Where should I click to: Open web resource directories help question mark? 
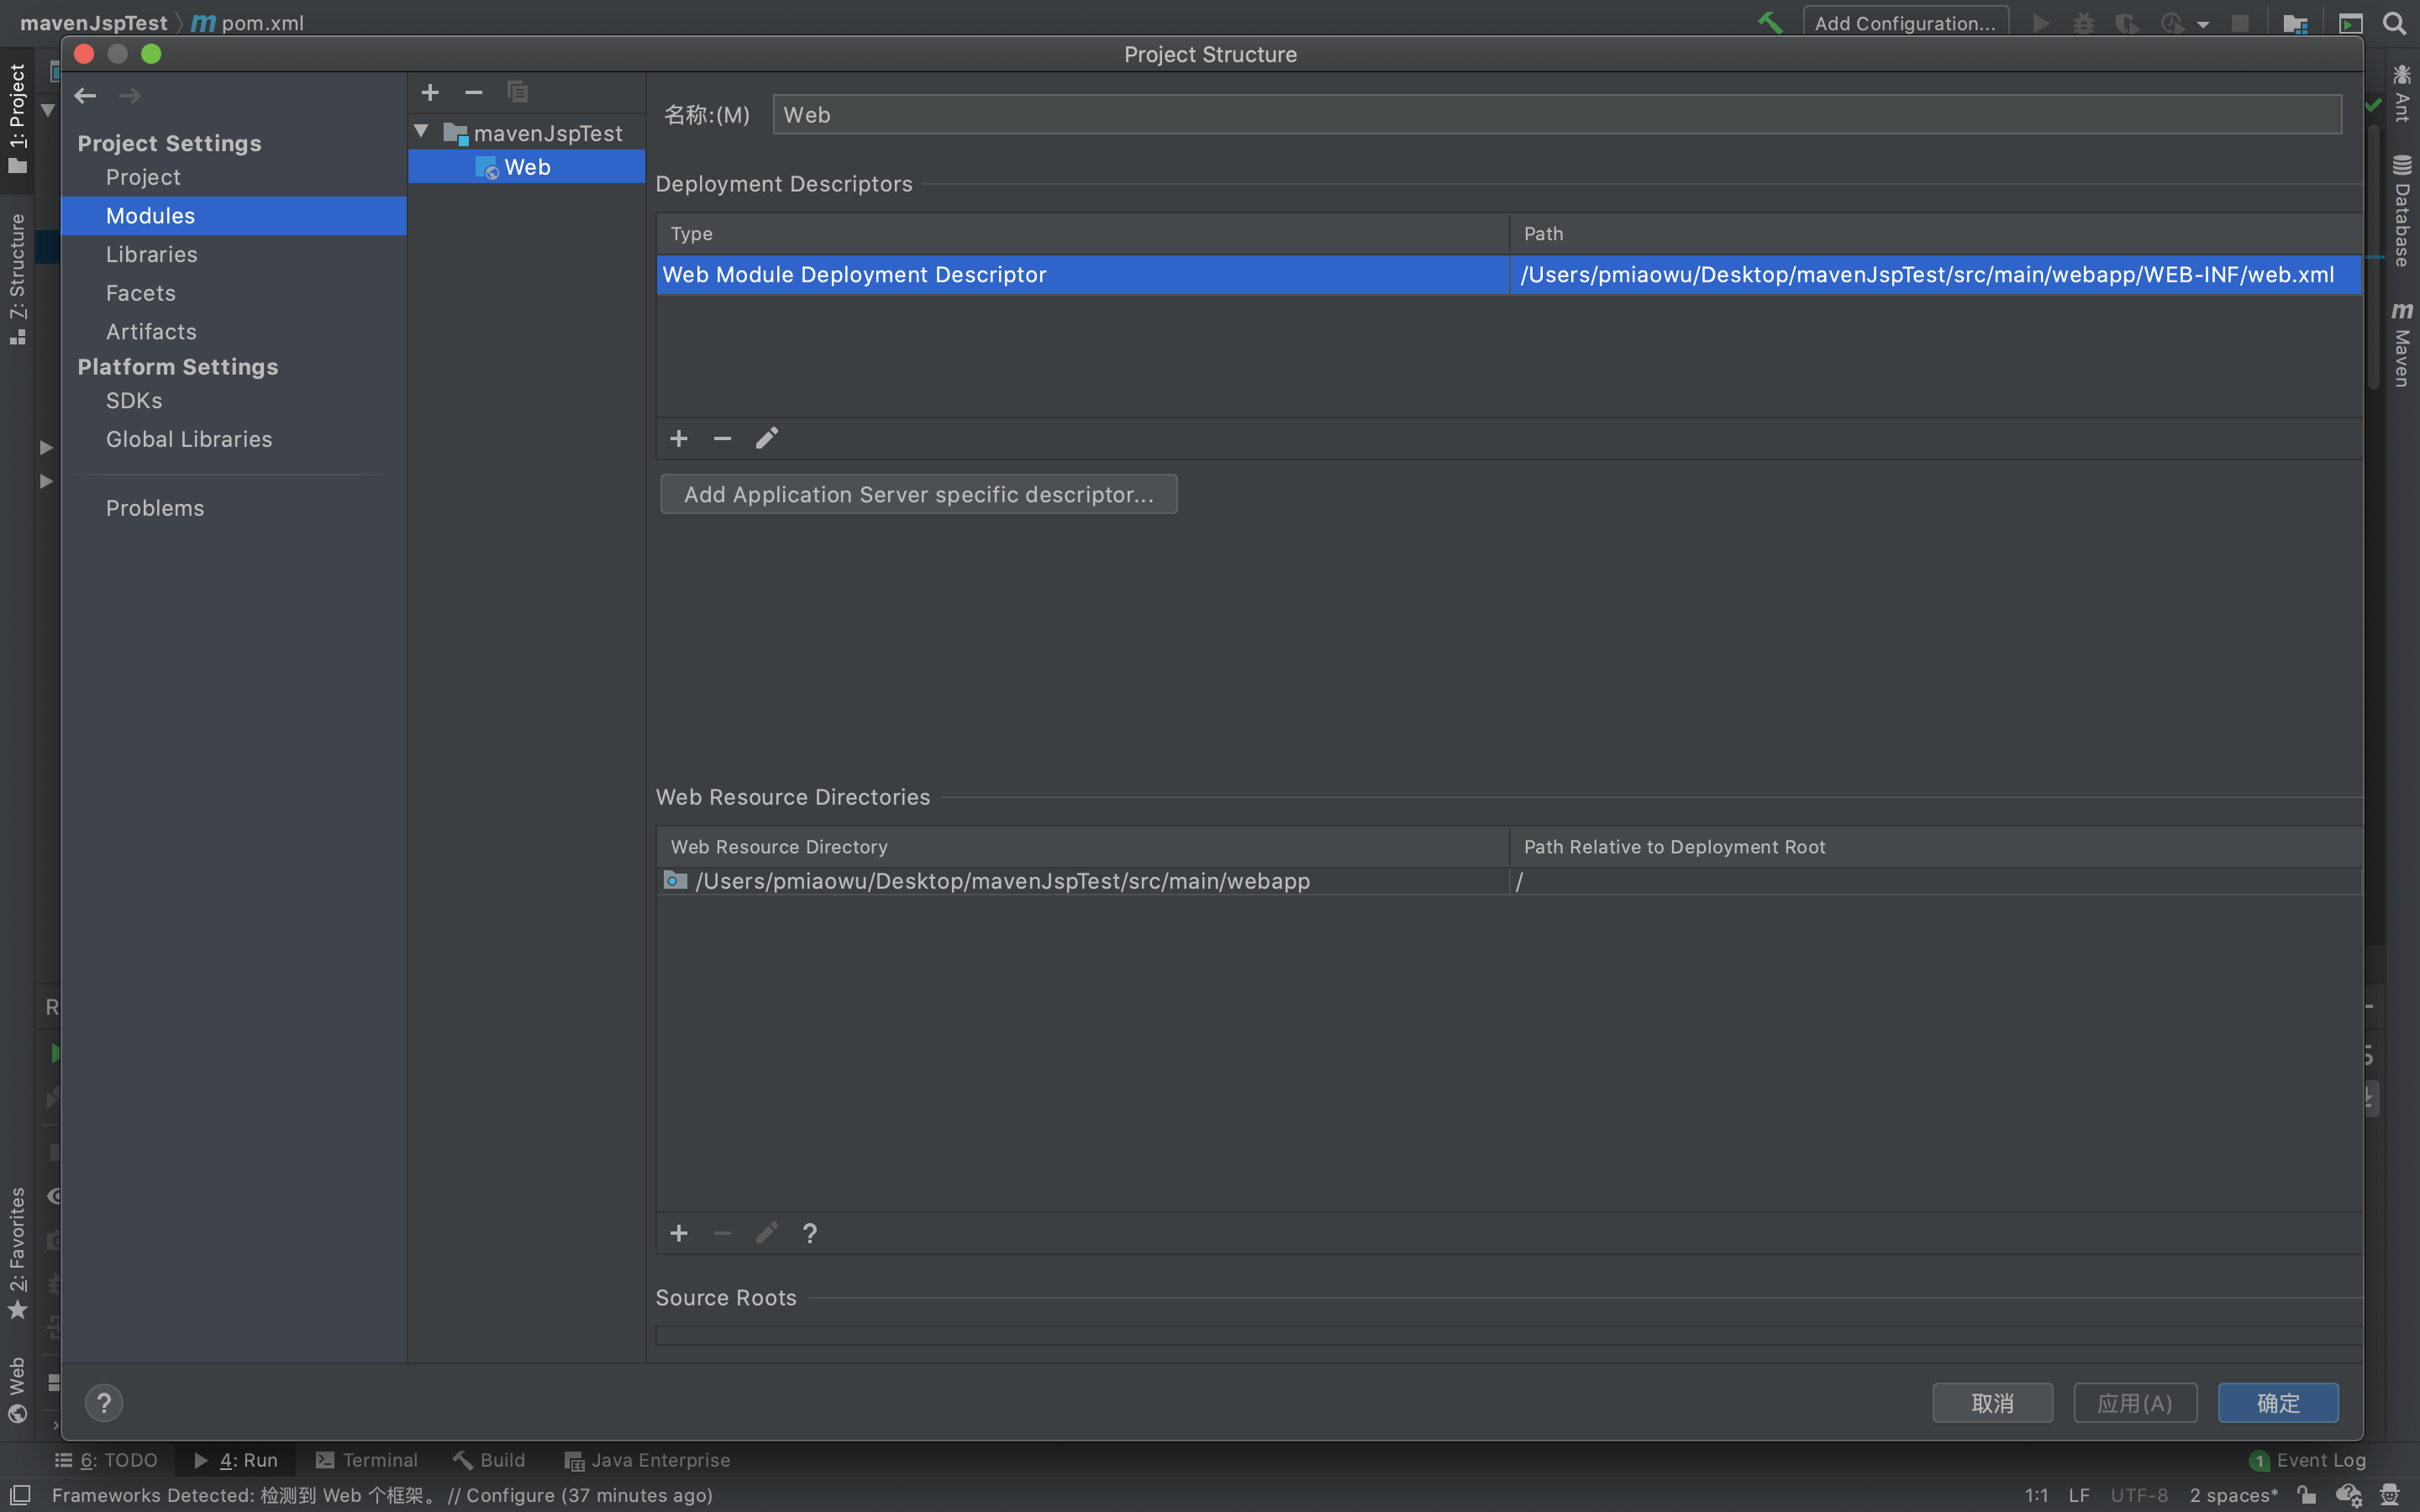point(810,1233)
